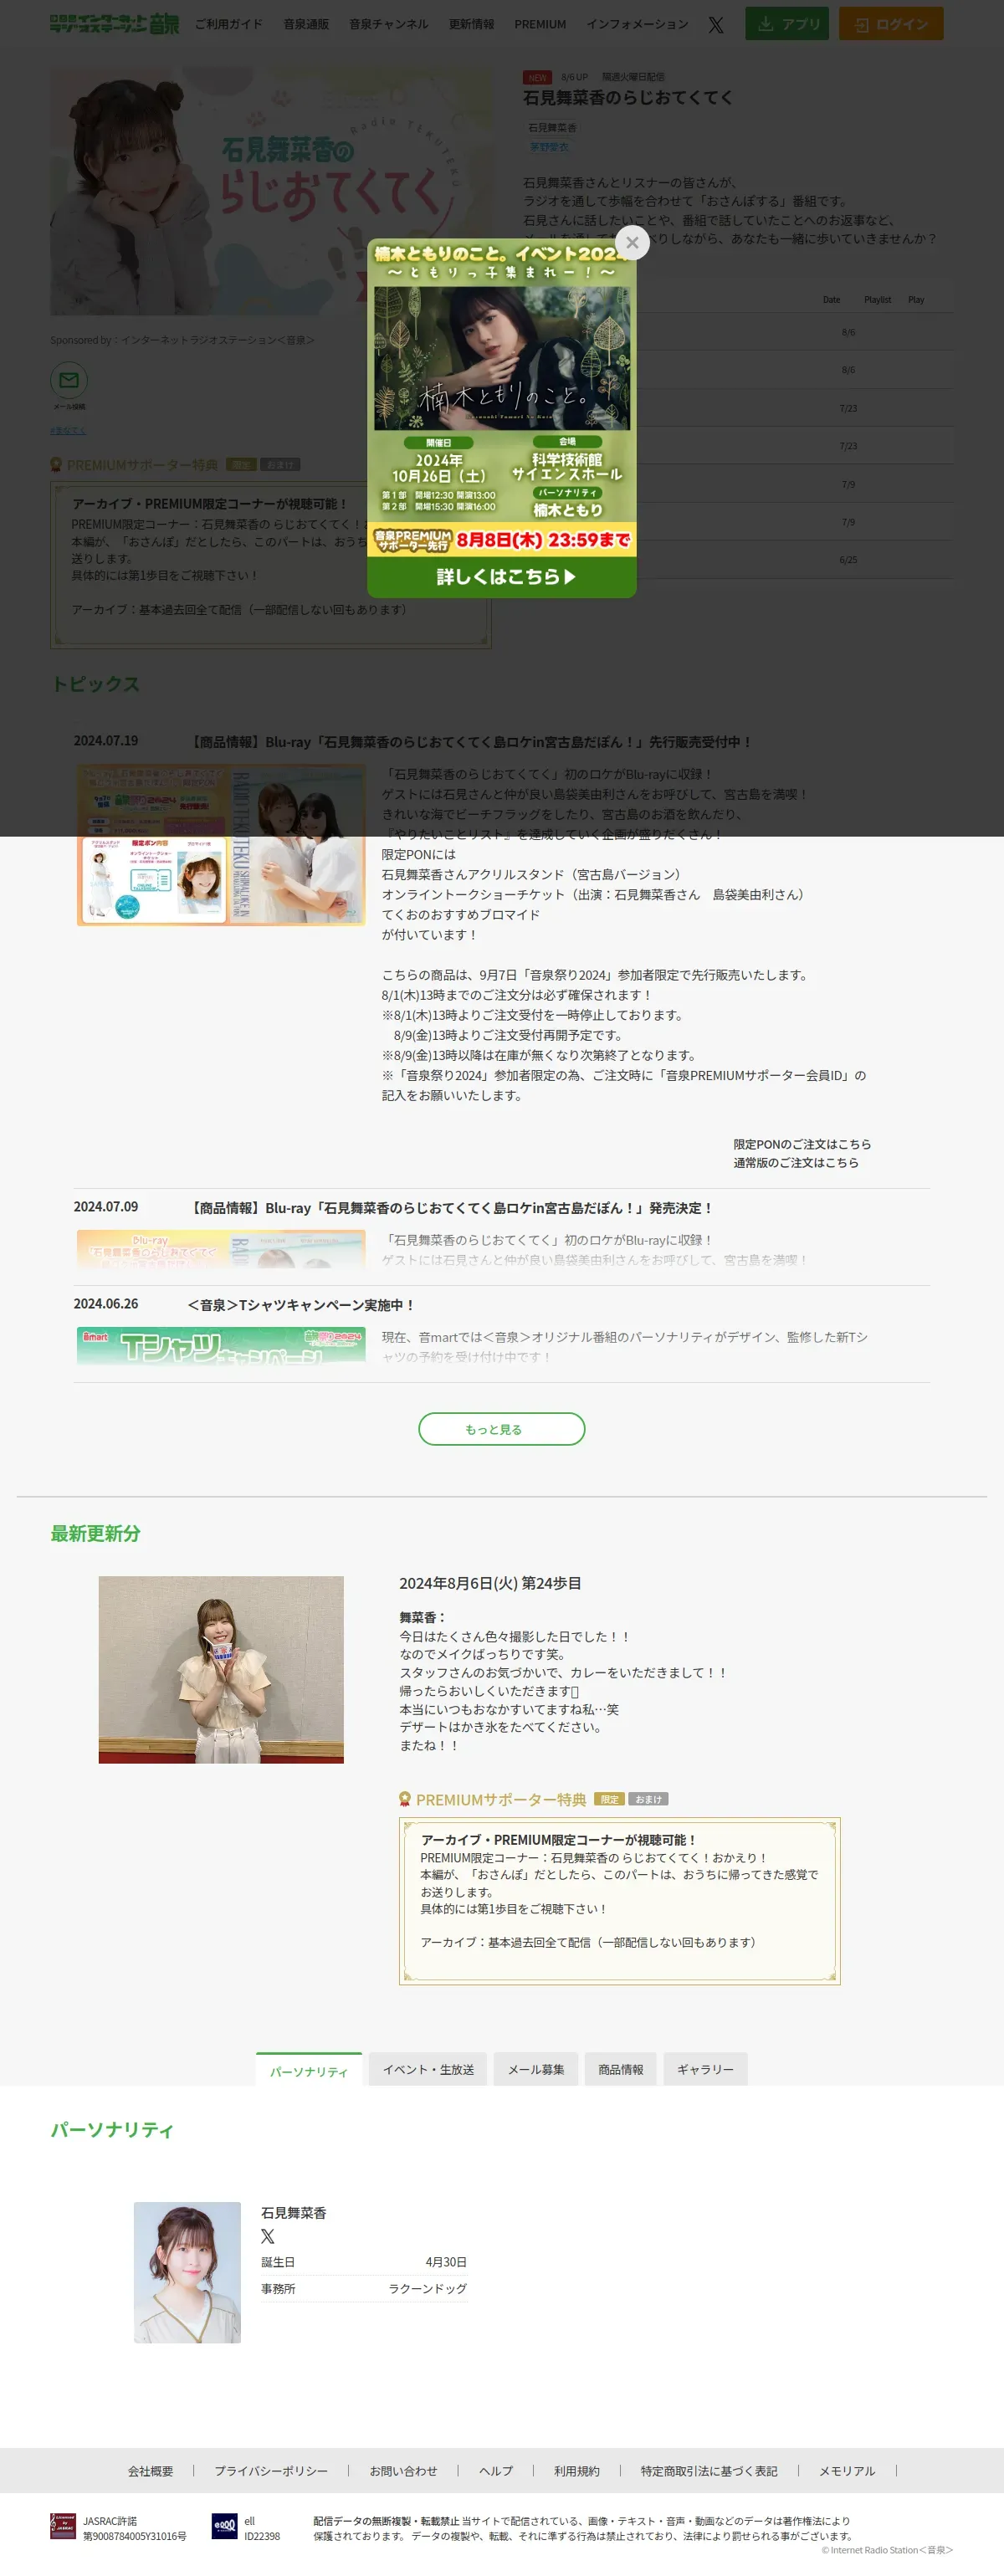This screenshot has width=1004, height=2576.
Task: Switch to the メール募集 tab
Action: point(536,2069)
